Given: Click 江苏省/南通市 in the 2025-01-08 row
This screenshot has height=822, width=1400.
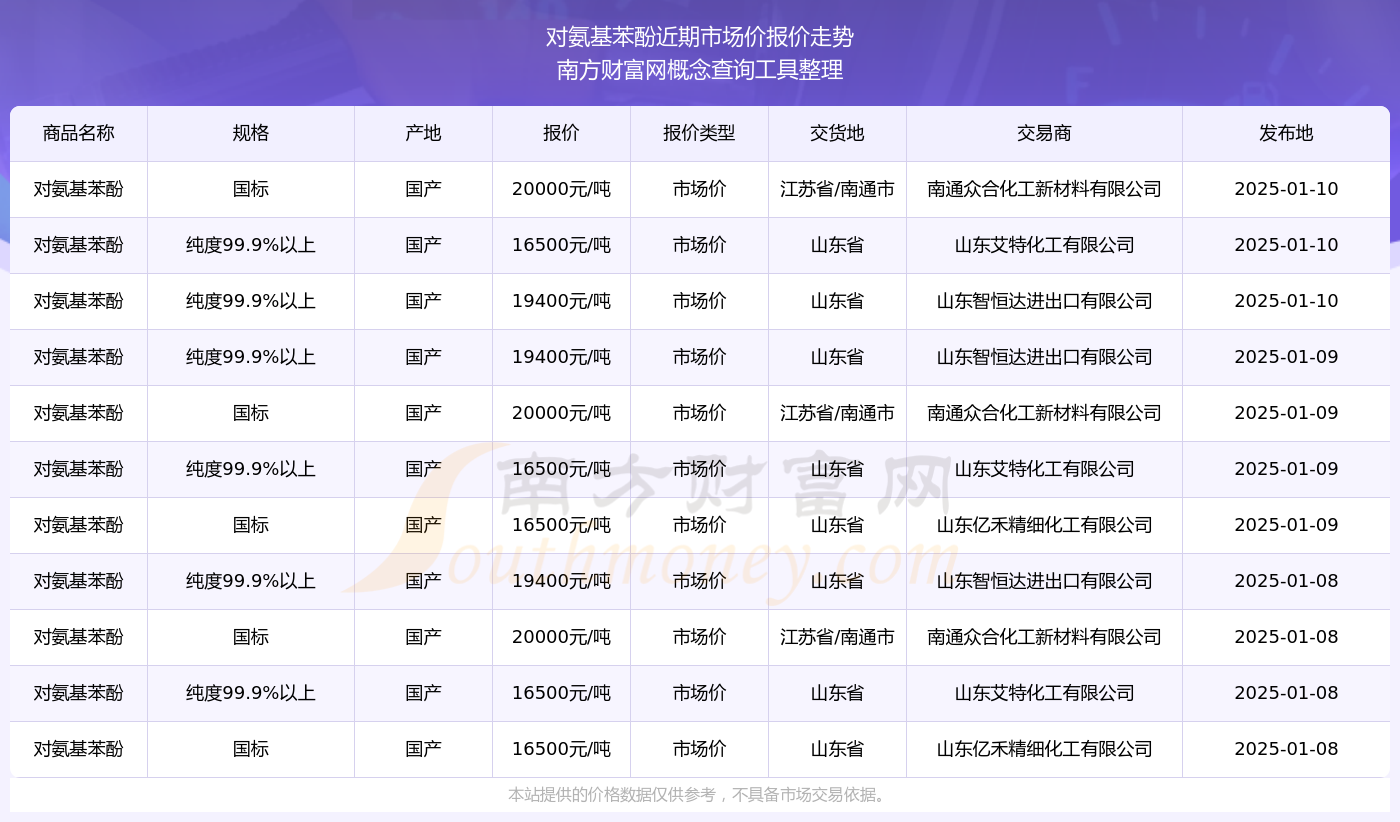Looking at the screenshot, I should (837, 637).
